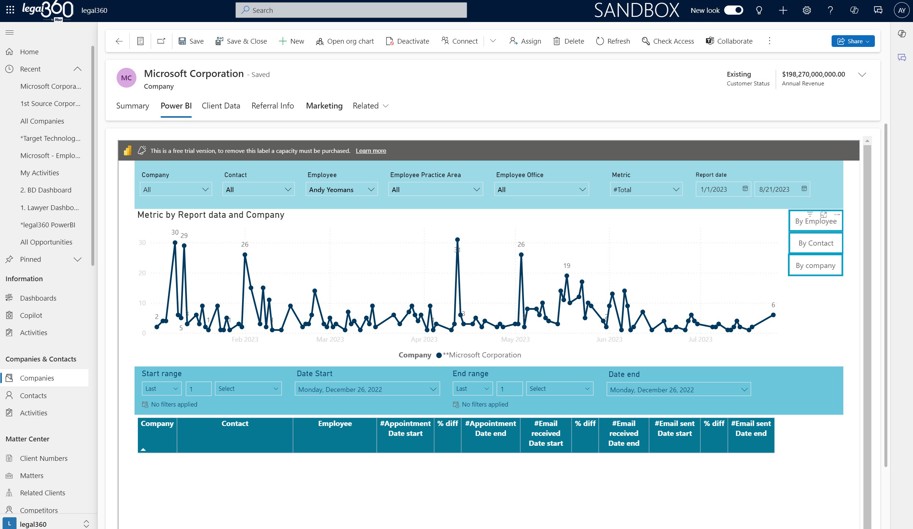Assign the record
913x529 pixels.
point(525,41)
